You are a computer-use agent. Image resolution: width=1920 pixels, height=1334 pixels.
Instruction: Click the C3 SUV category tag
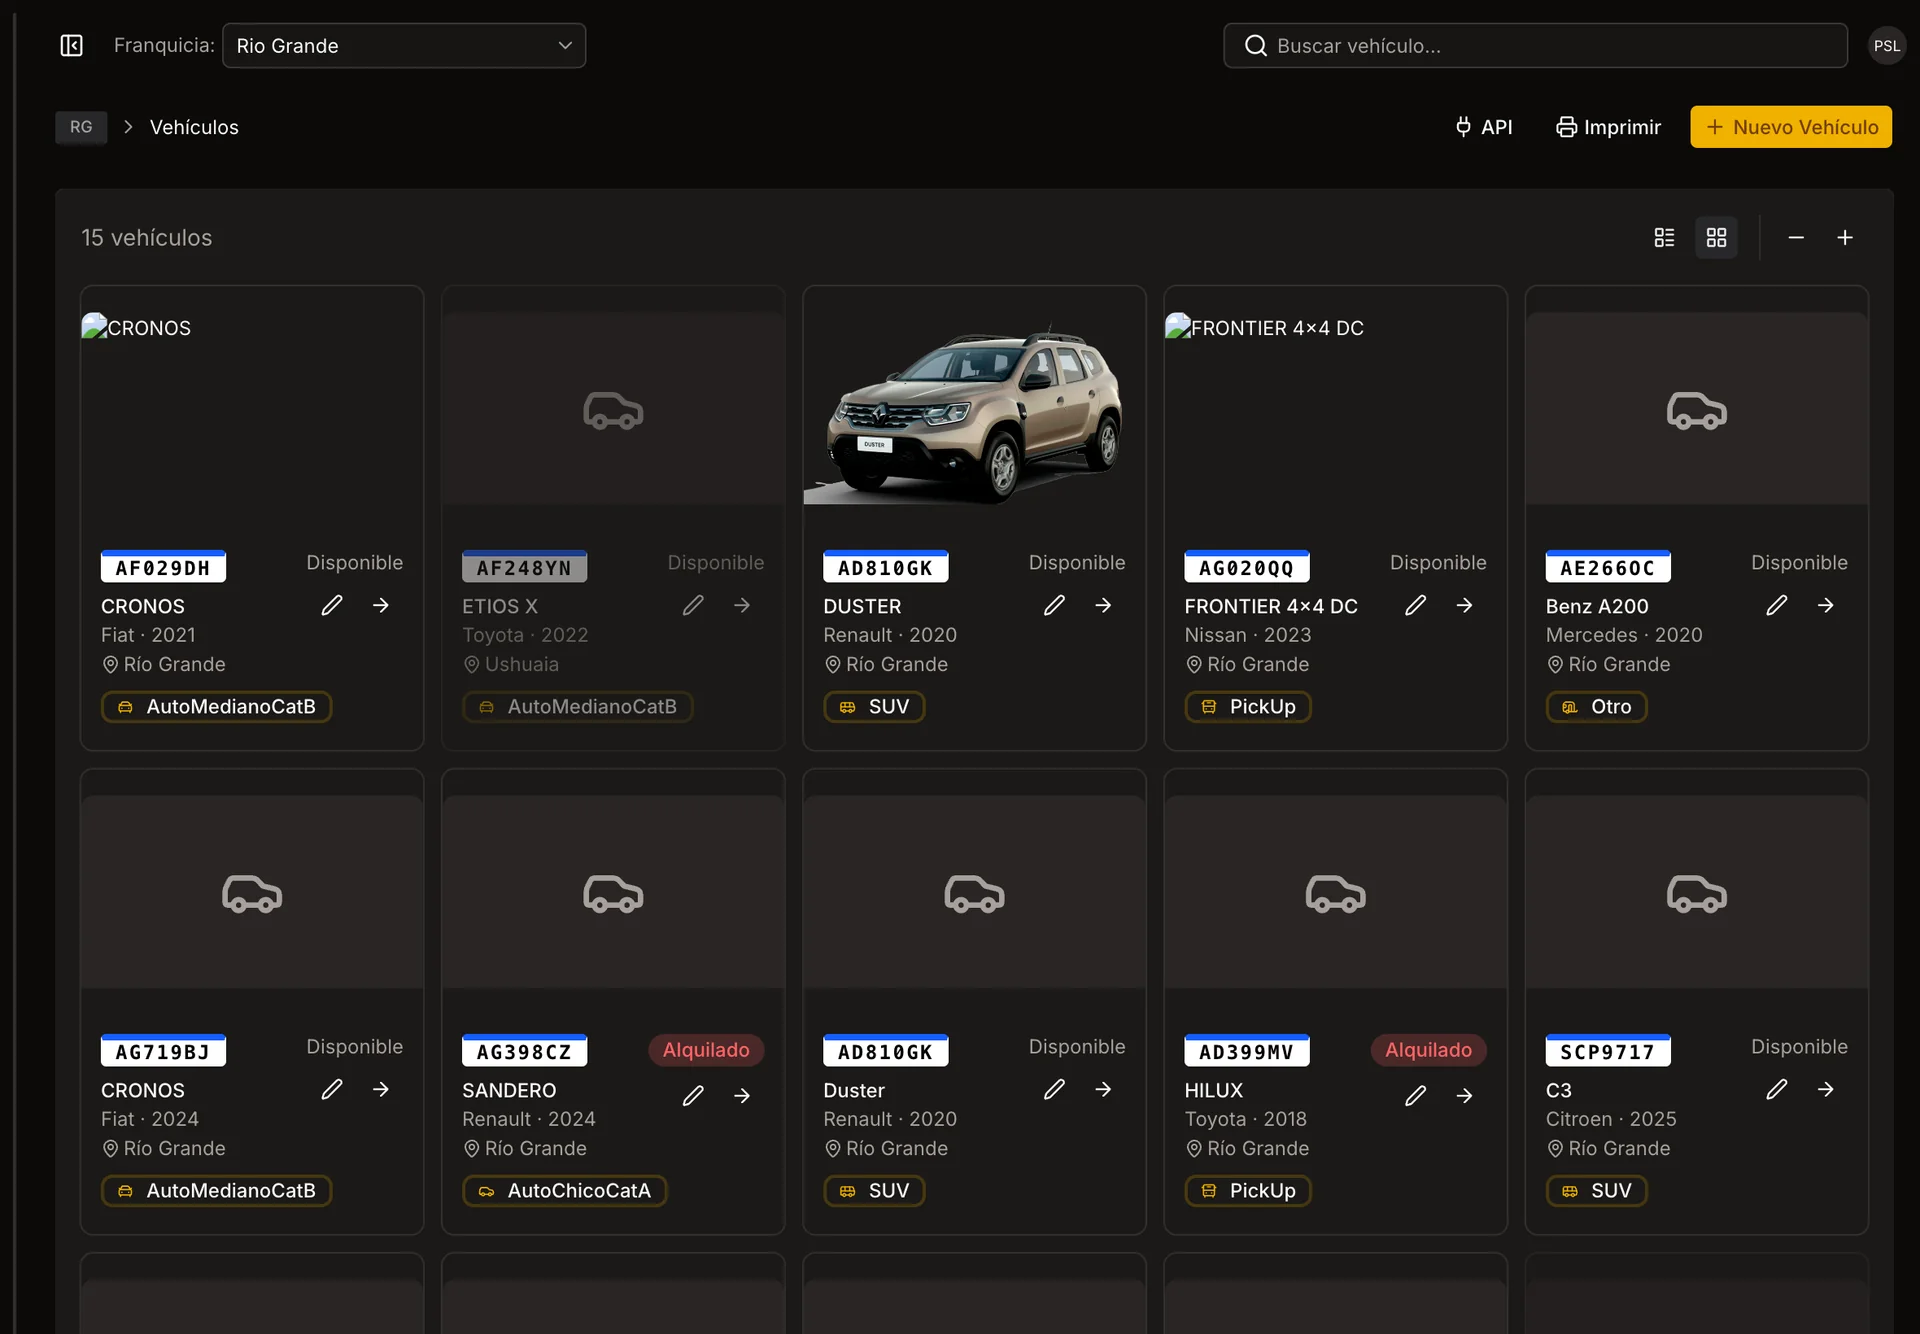(1596, 1191)
